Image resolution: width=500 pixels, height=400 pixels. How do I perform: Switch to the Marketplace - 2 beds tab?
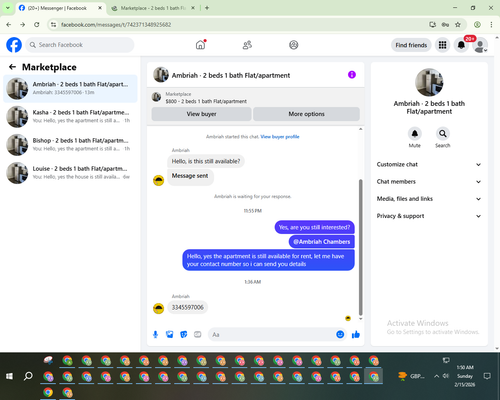[153, 8]
